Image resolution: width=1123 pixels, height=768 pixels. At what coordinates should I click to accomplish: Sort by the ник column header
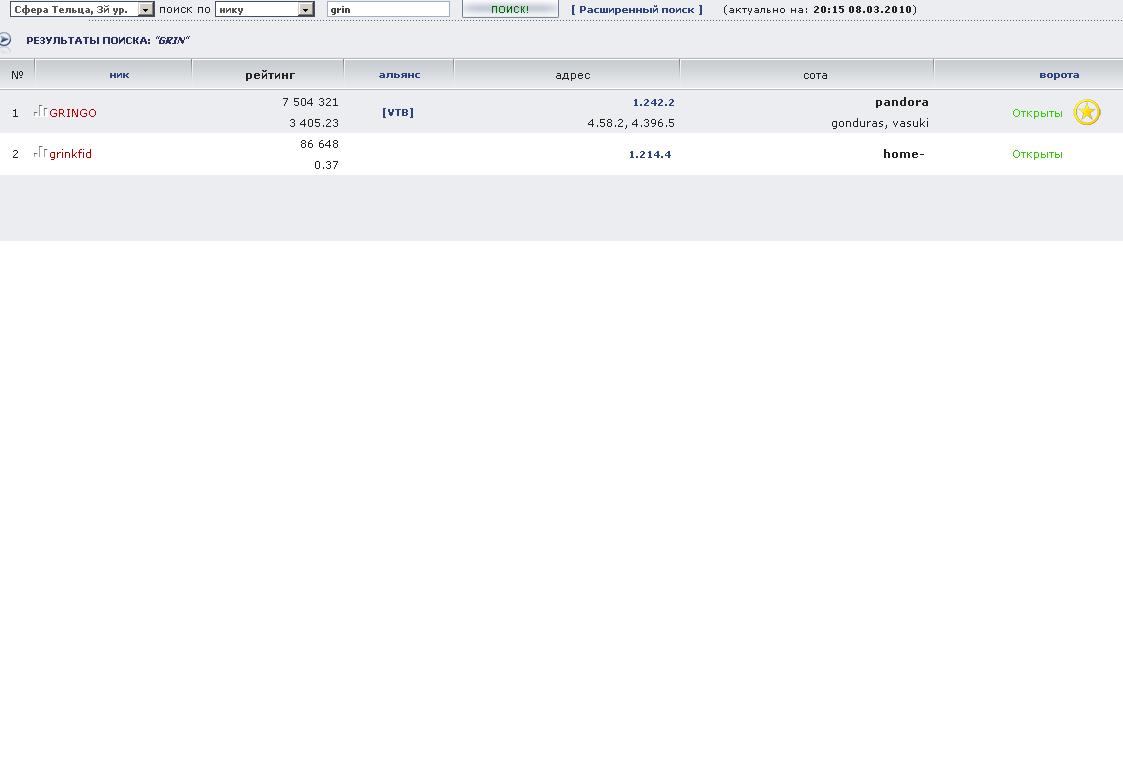click(x=119, y=75)
